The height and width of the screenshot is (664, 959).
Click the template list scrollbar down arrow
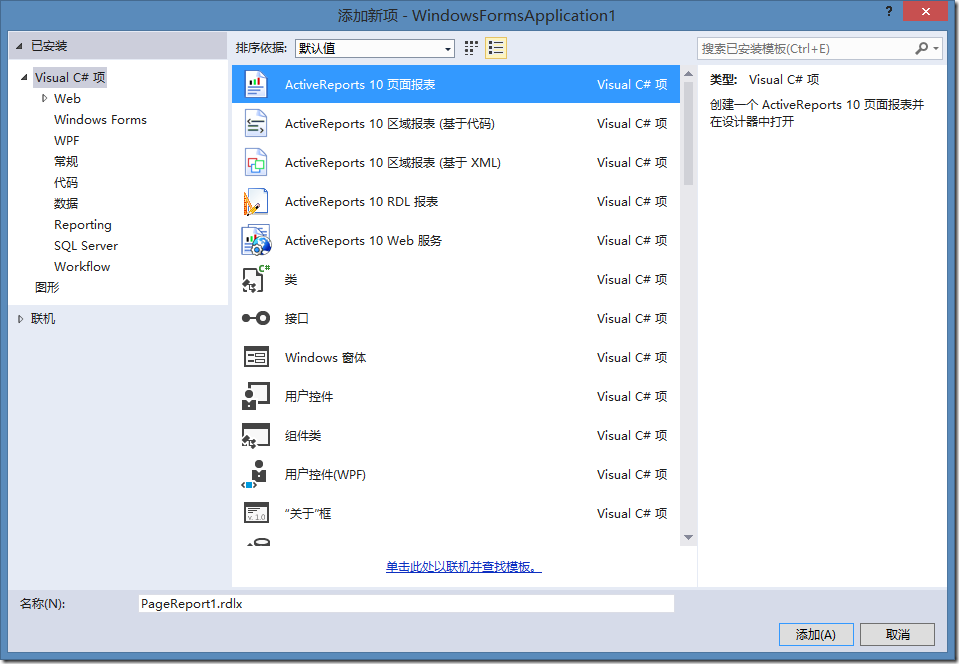pyautogui.click(x=688, y=537)
